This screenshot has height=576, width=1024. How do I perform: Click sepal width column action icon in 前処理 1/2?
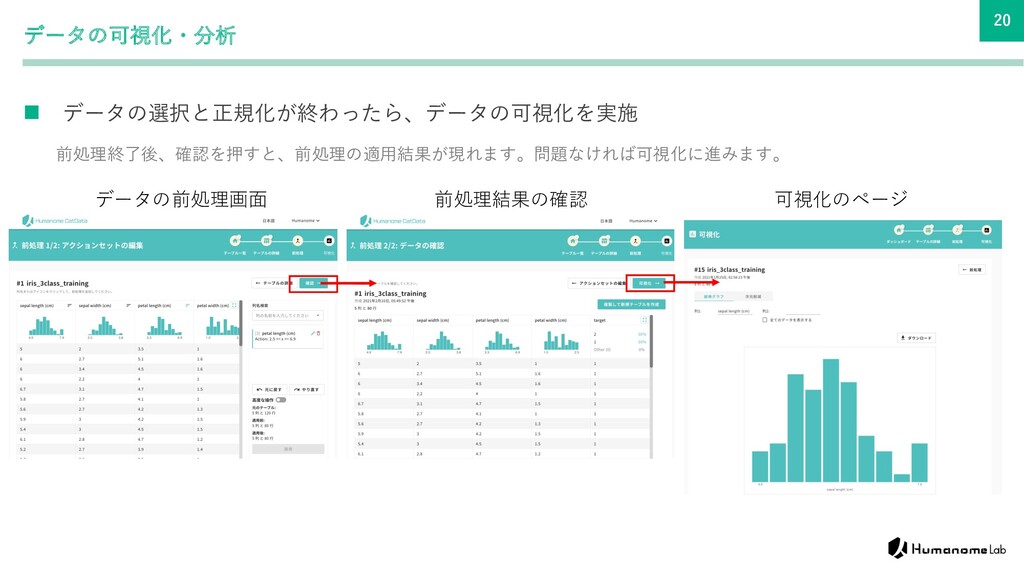[128, 305]
